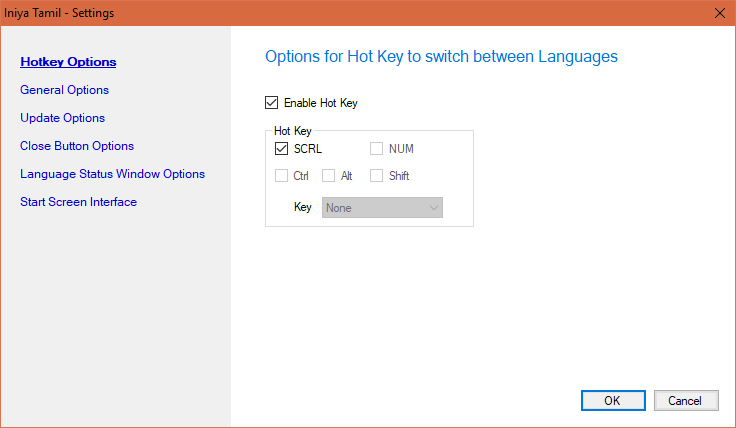Image resolution: width=736 pixels, height=428 pixels.
Task: Open Update Options page
Action: point(62,118)
